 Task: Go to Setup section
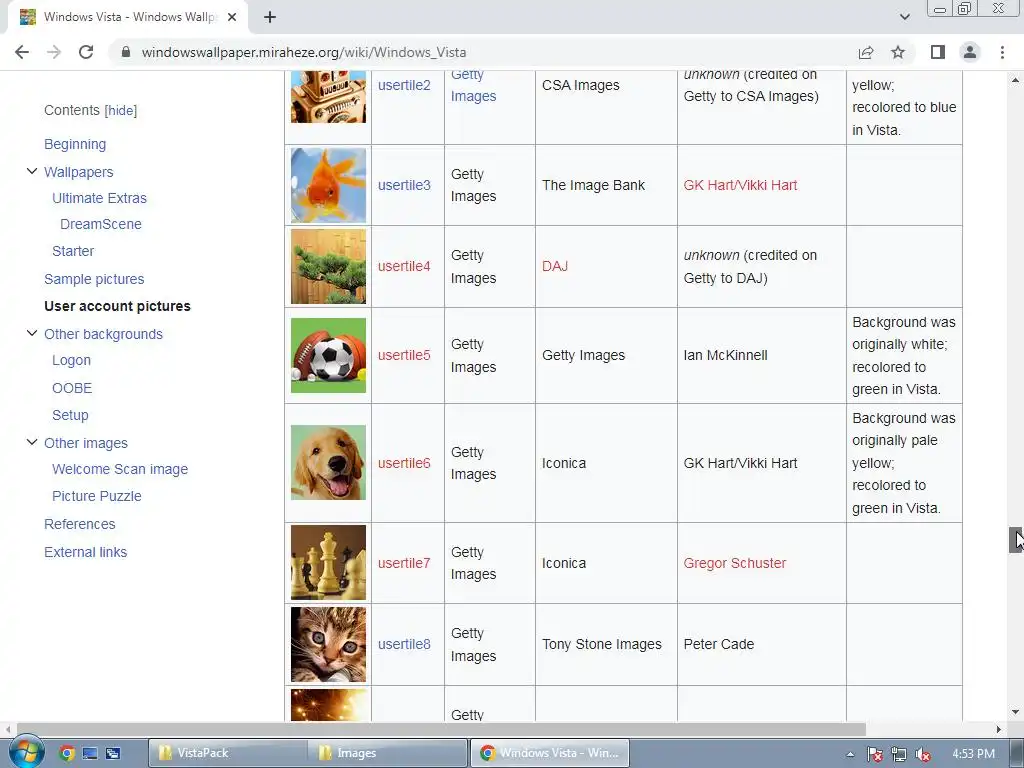[x=70, y=415]
